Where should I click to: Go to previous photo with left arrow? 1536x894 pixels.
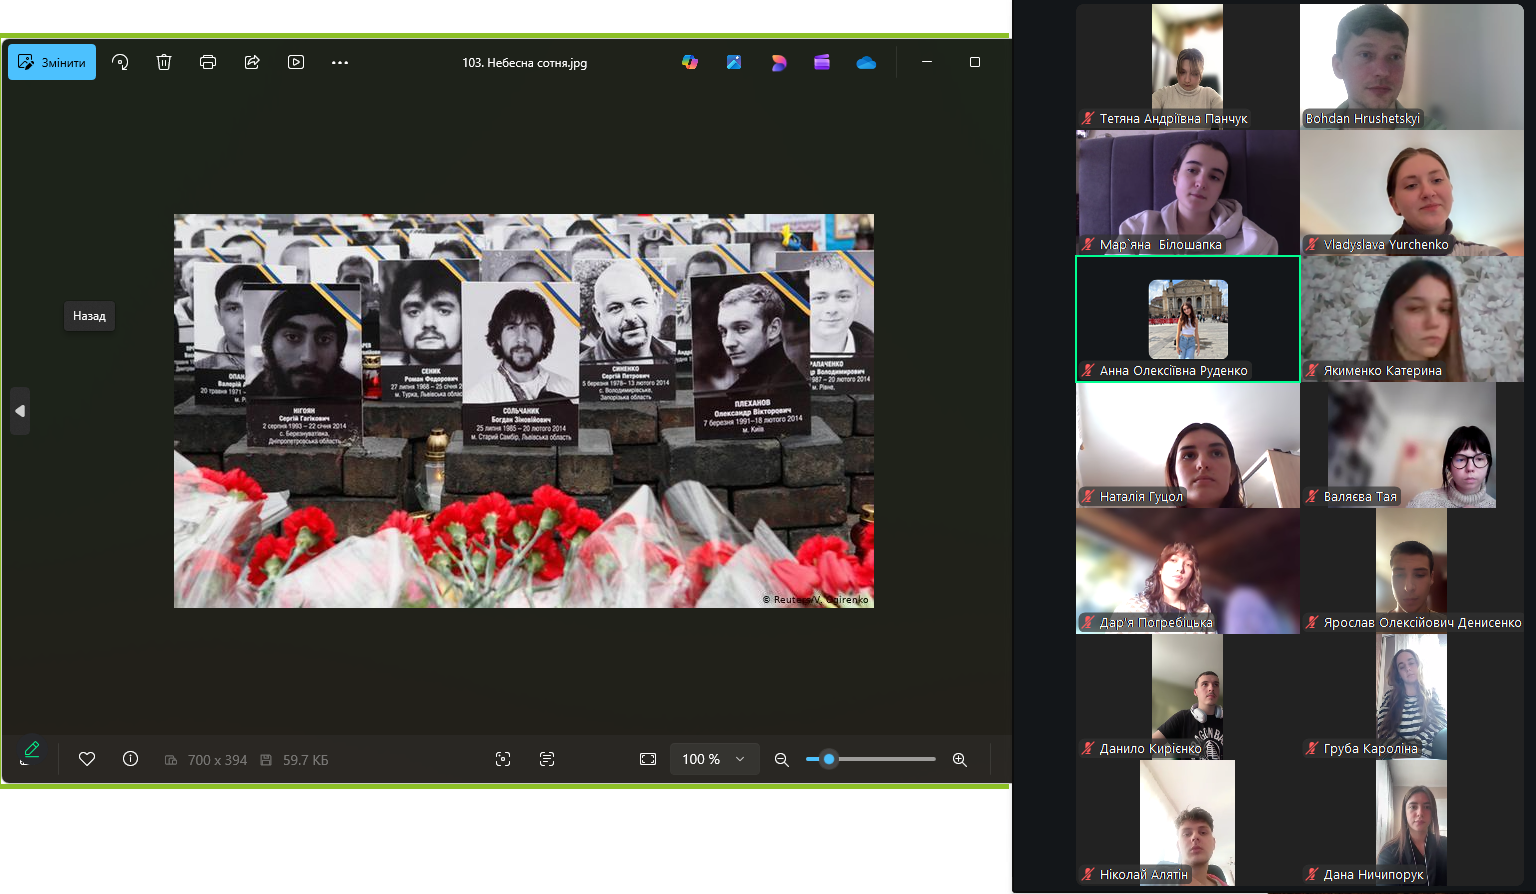tap(20, 411)
